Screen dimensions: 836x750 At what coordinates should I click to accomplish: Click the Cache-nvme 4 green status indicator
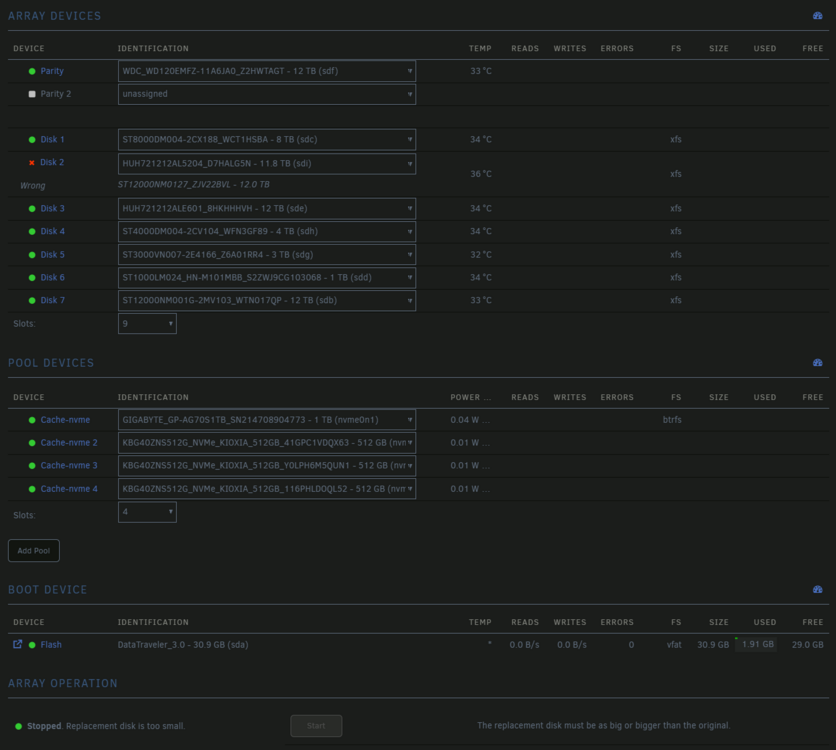tap(32, 489)
